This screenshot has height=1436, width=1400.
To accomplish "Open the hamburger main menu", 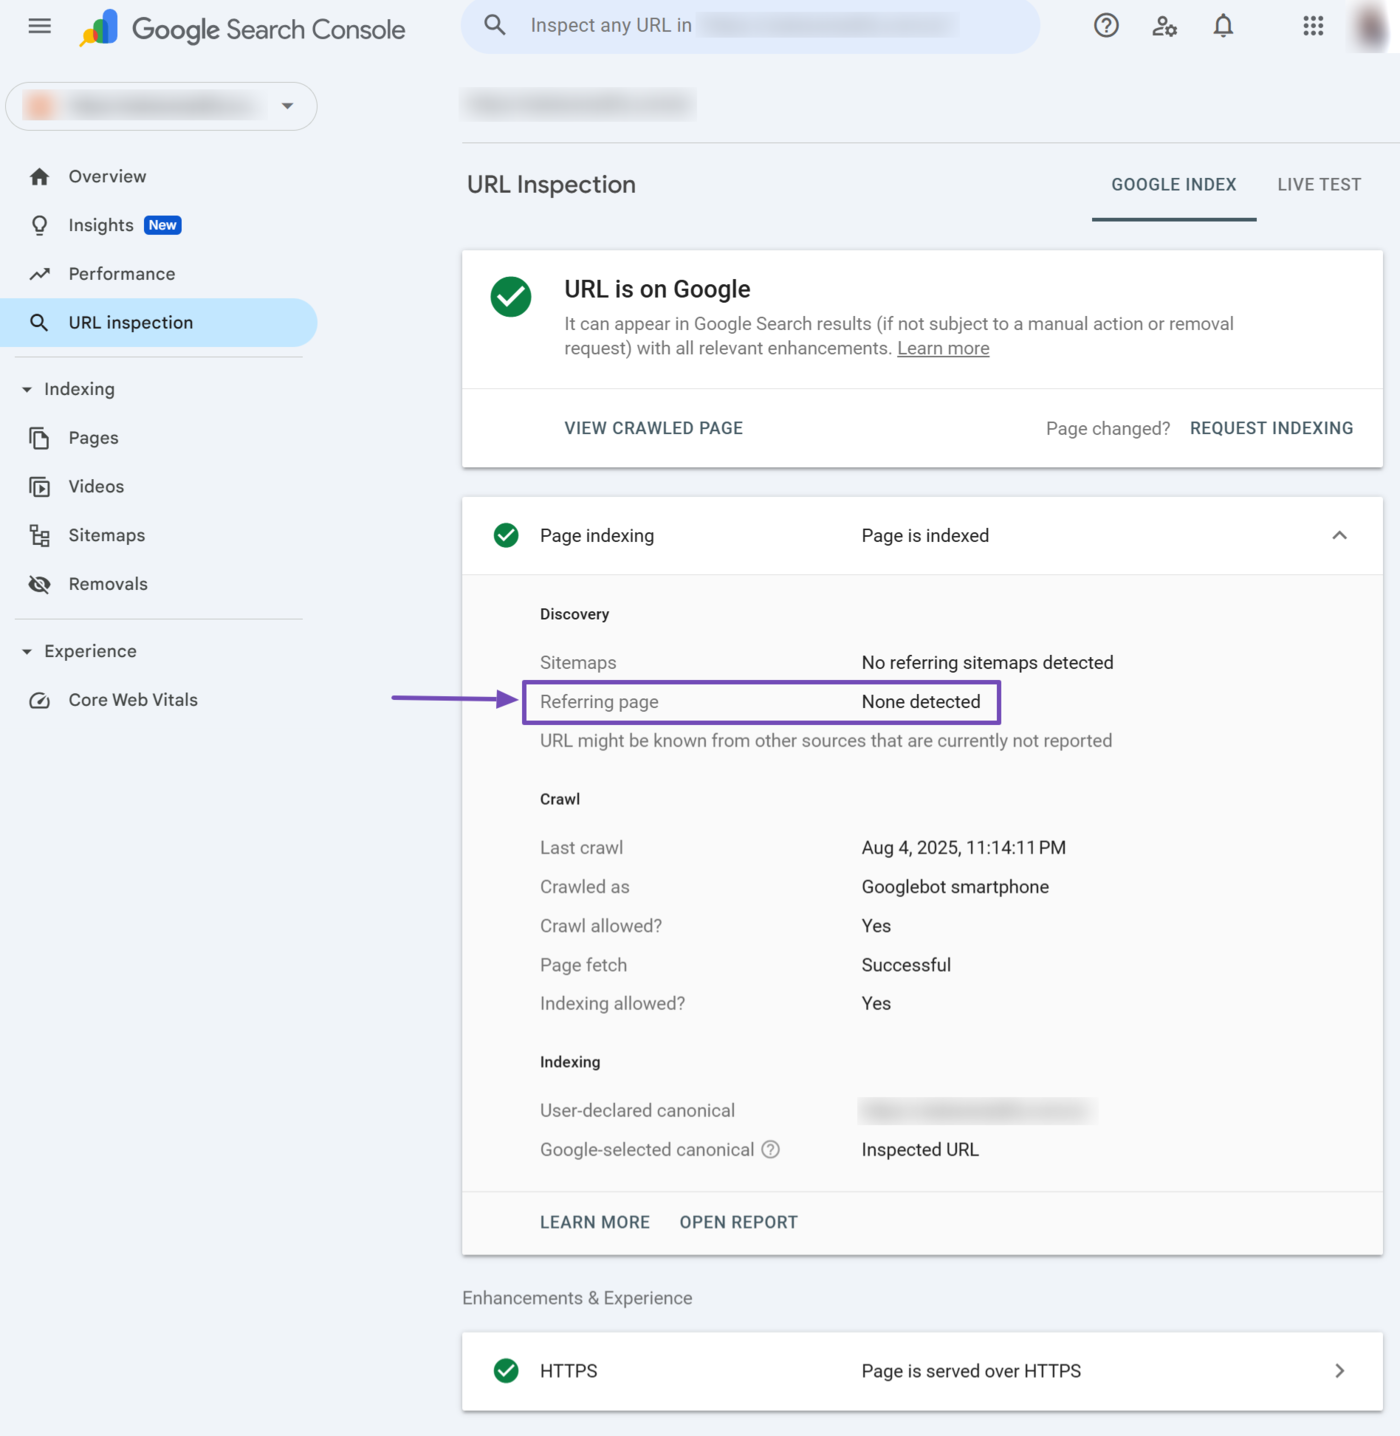I will pyautogui.click(x=40, y=26).
